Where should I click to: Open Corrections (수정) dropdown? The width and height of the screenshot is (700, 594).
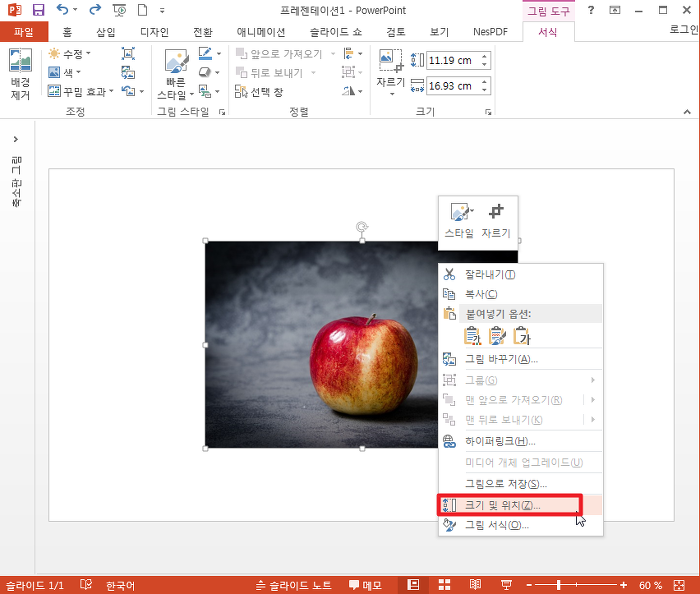click(70, 54)
